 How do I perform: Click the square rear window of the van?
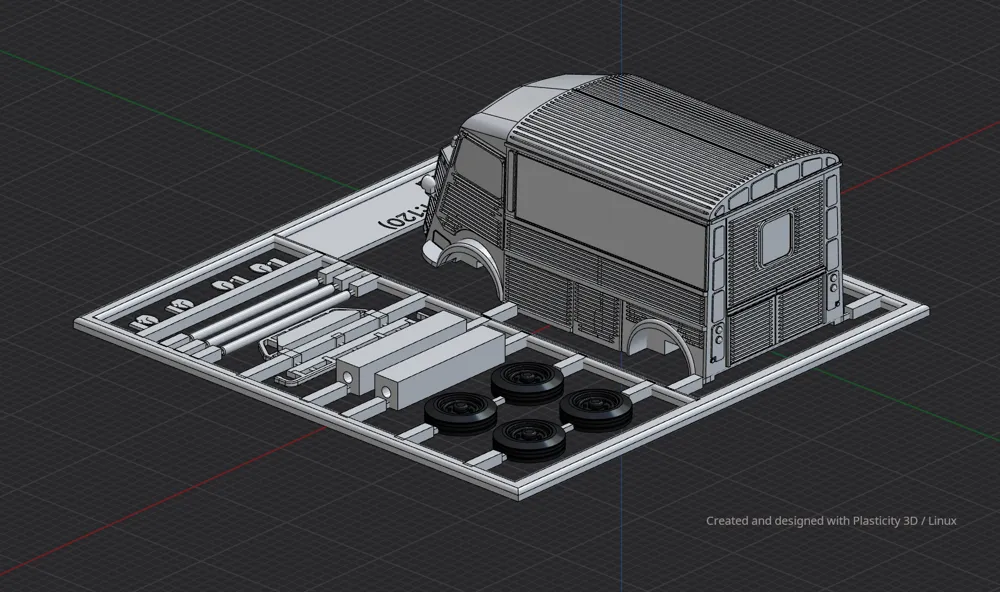pyautogui.click(x=776, y=239)
